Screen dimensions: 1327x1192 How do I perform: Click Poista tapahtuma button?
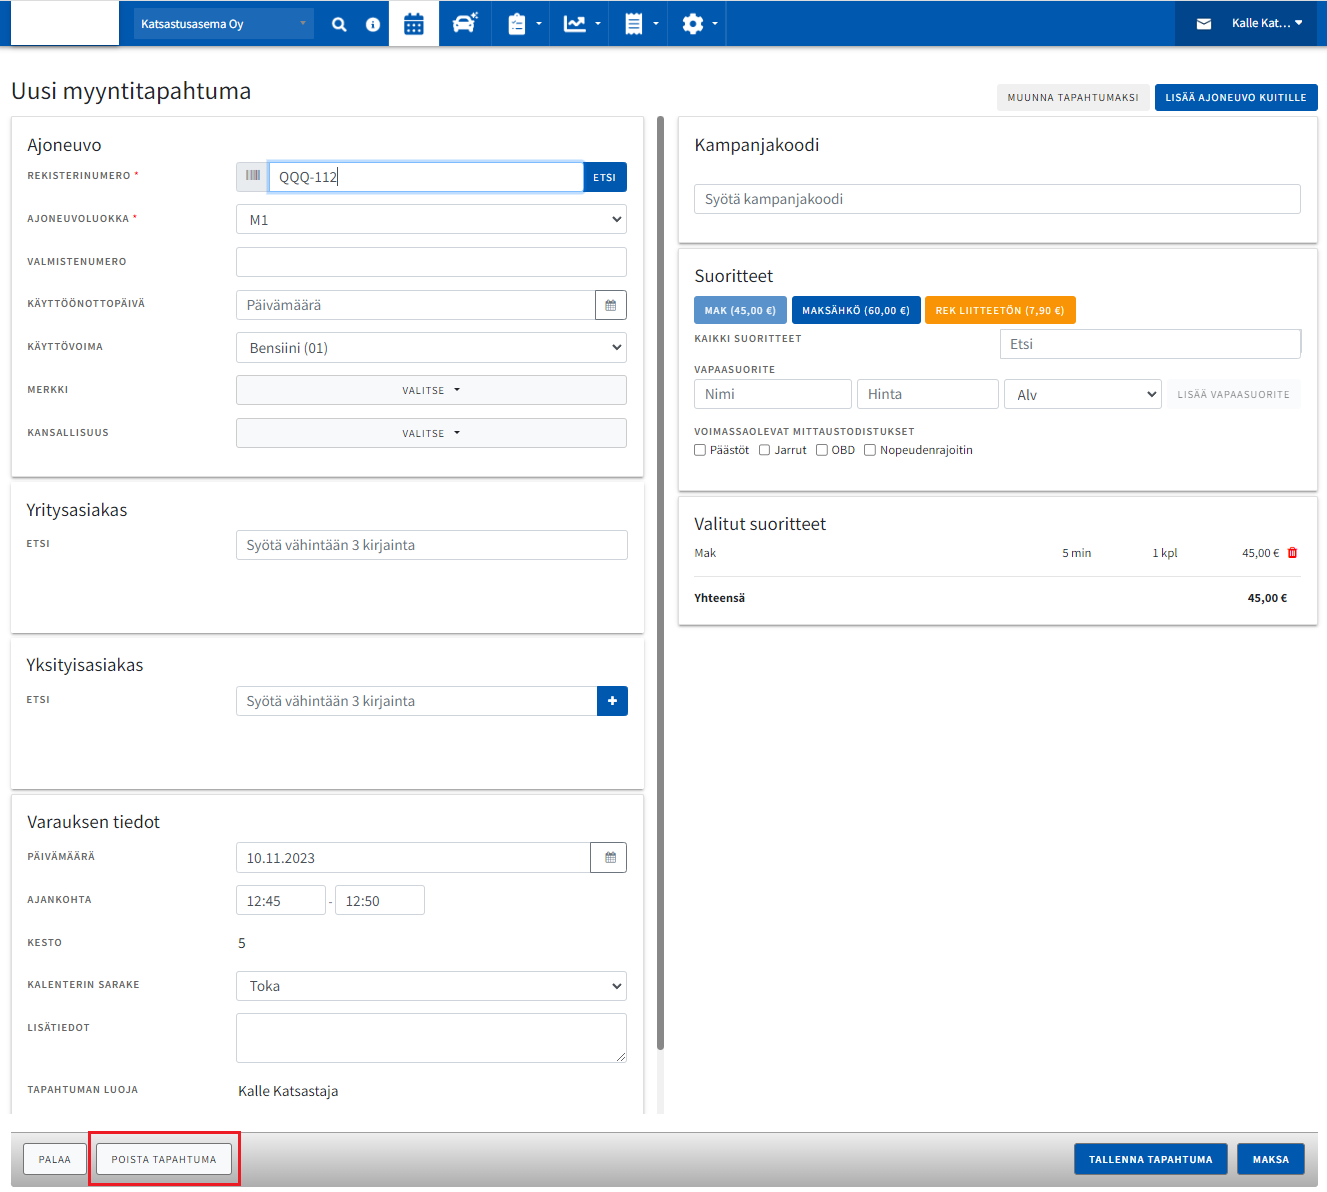tap(164, 1159)
